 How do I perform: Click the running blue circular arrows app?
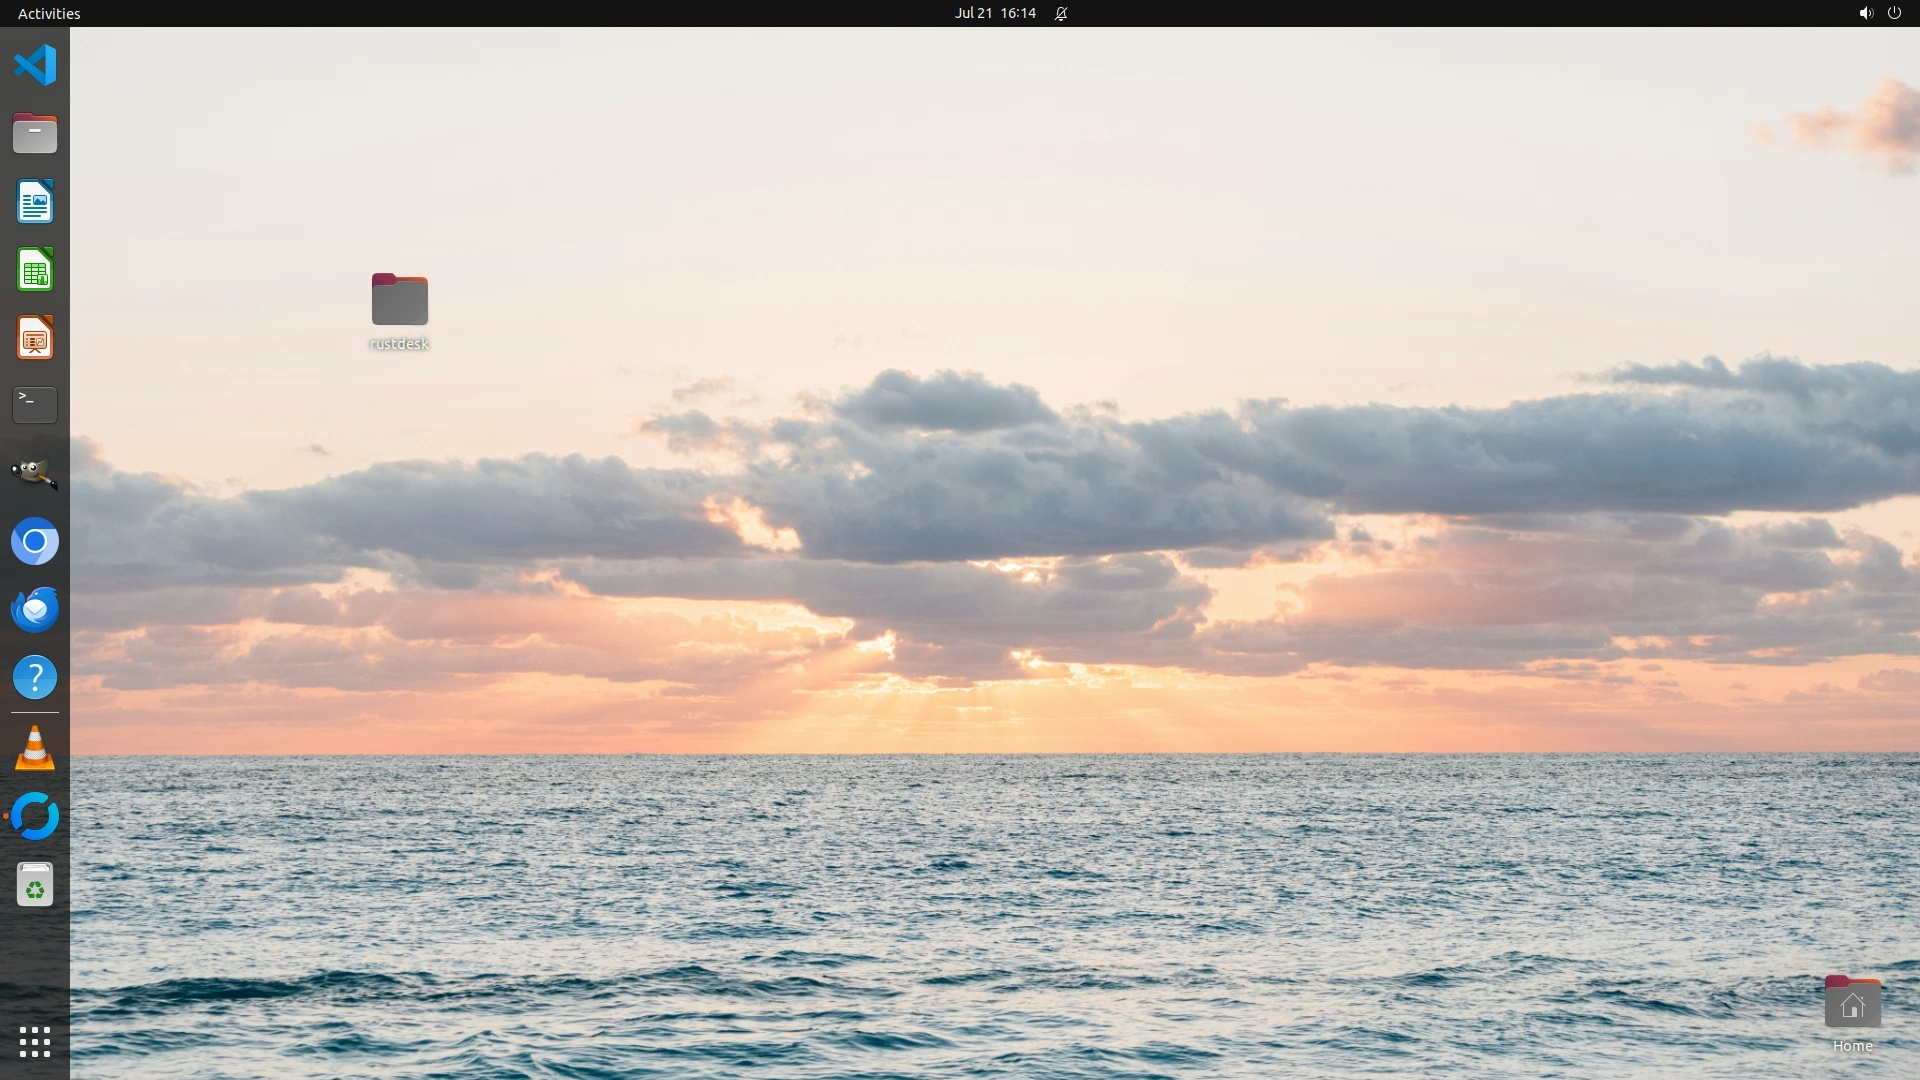click(x=35, y=816)
